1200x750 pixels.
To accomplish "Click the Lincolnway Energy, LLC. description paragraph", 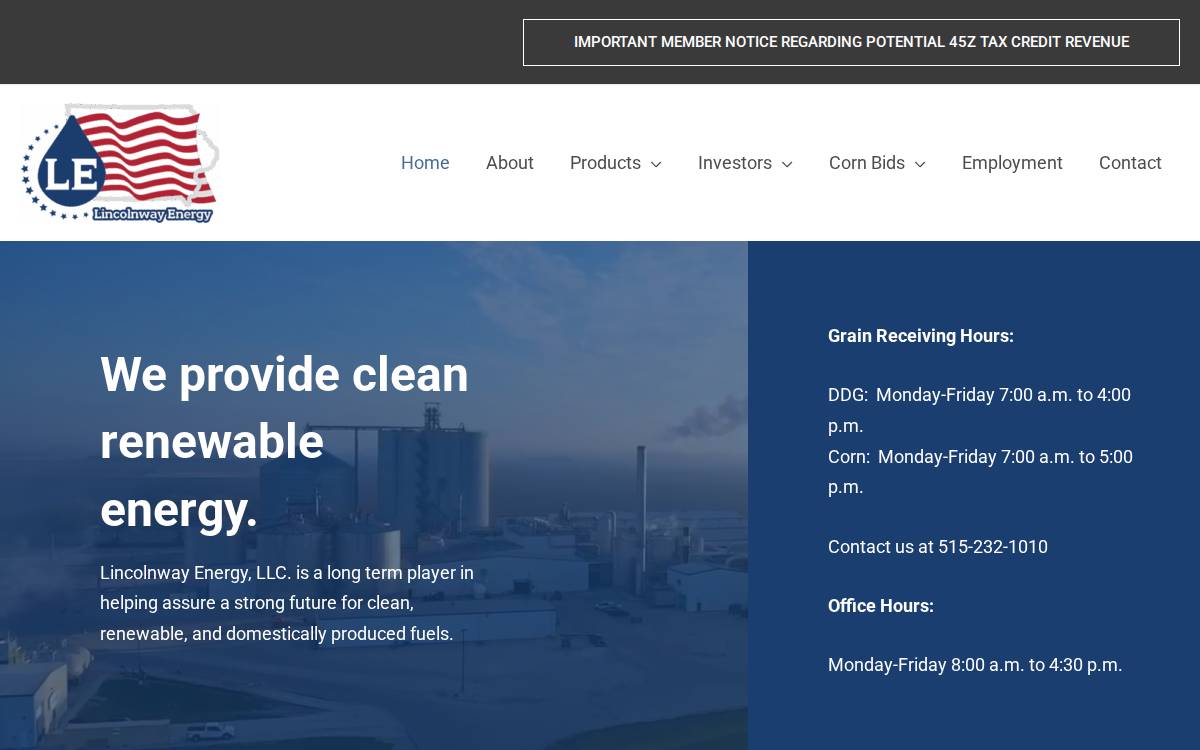I will 287,603.
